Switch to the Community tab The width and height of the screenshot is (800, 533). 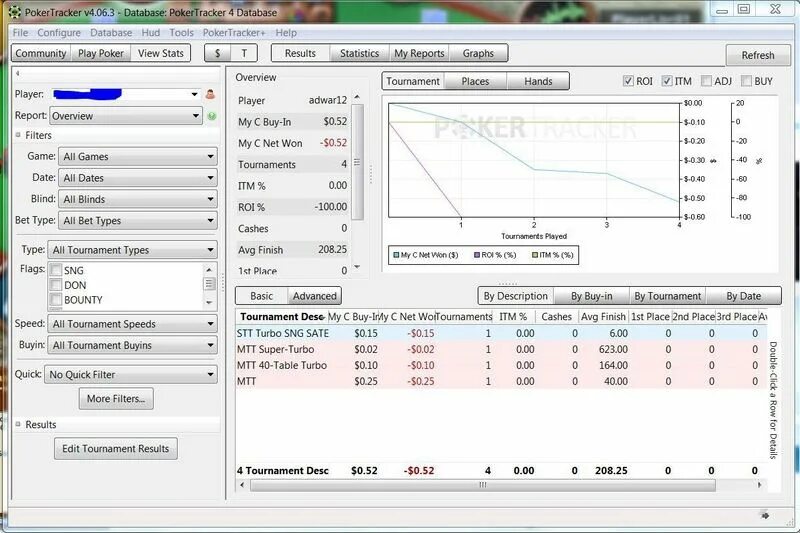point(41,53)
